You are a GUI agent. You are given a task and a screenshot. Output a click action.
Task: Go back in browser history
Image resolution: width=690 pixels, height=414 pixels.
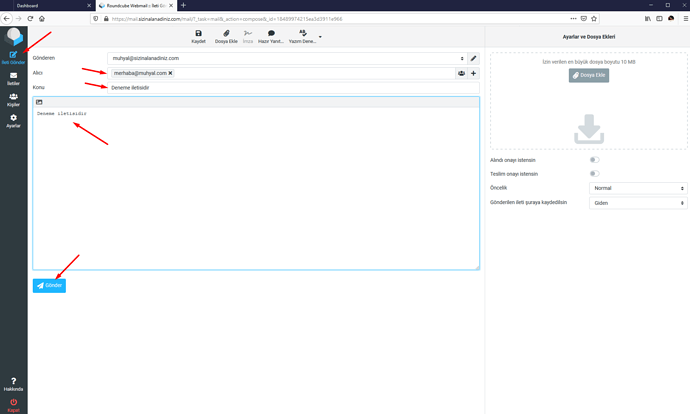(7, 18)
